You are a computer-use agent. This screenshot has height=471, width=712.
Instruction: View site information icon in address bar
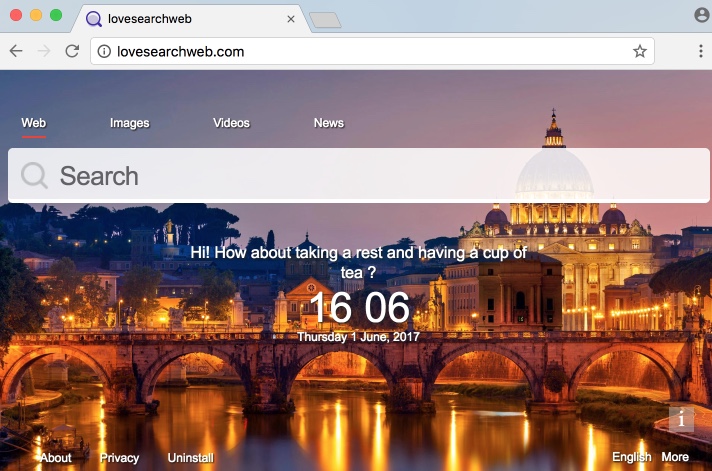click(104, 51)
